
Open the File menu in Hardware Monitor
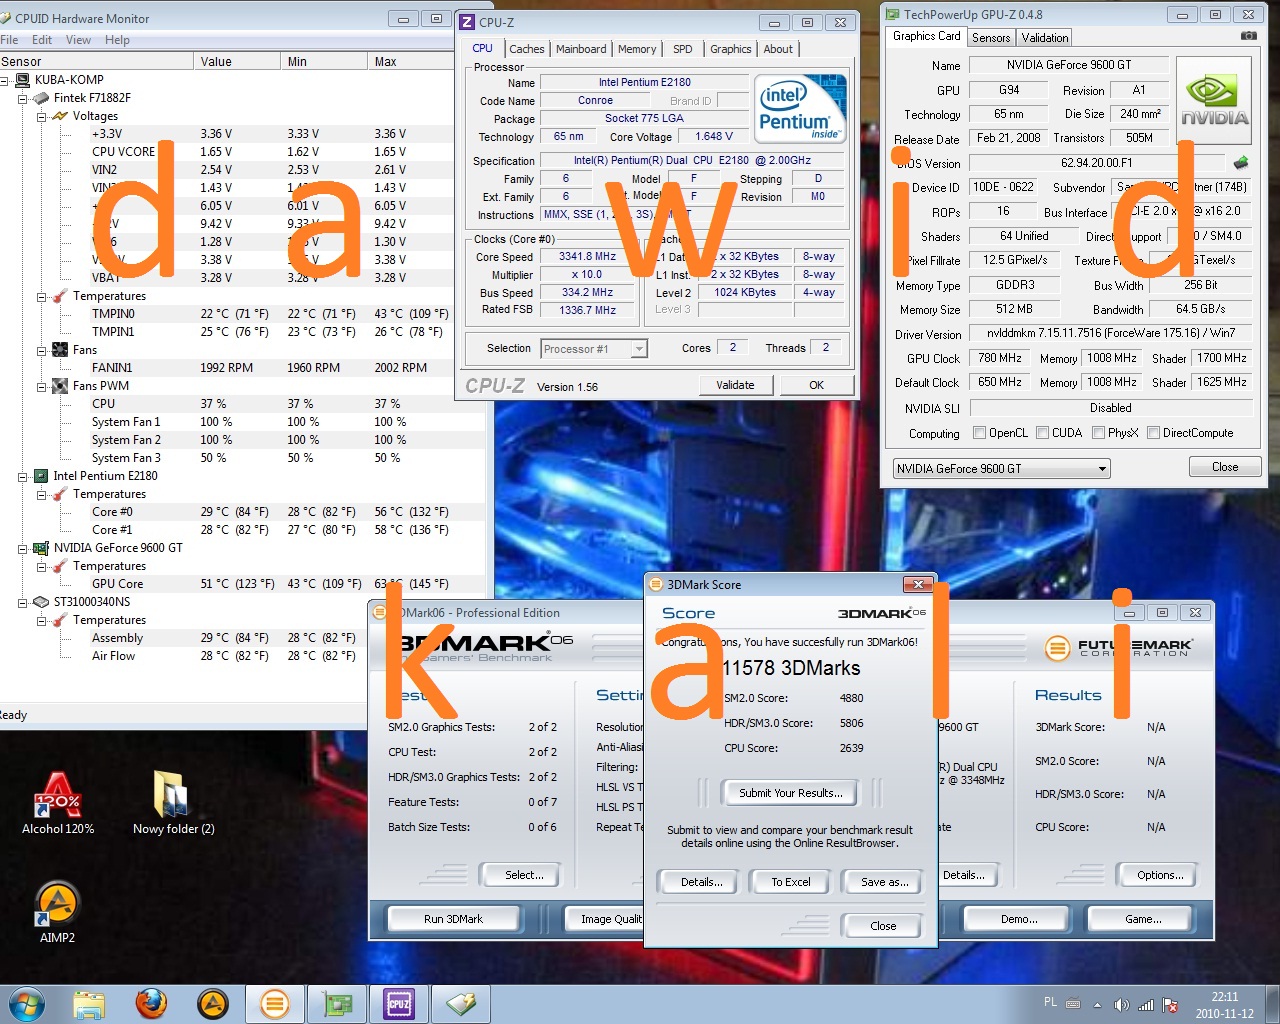point(9,40)
